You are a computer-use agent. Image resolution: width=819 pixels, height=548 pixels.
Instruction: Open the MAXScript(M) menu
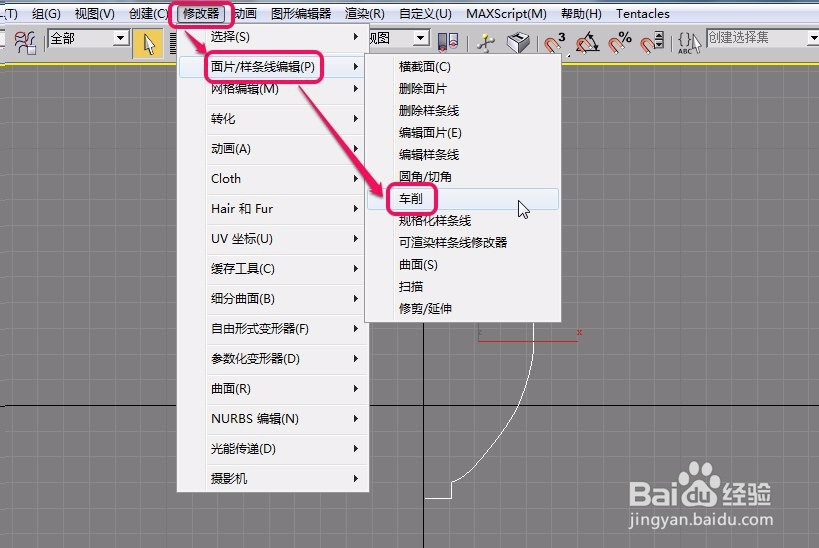point(506,14)
